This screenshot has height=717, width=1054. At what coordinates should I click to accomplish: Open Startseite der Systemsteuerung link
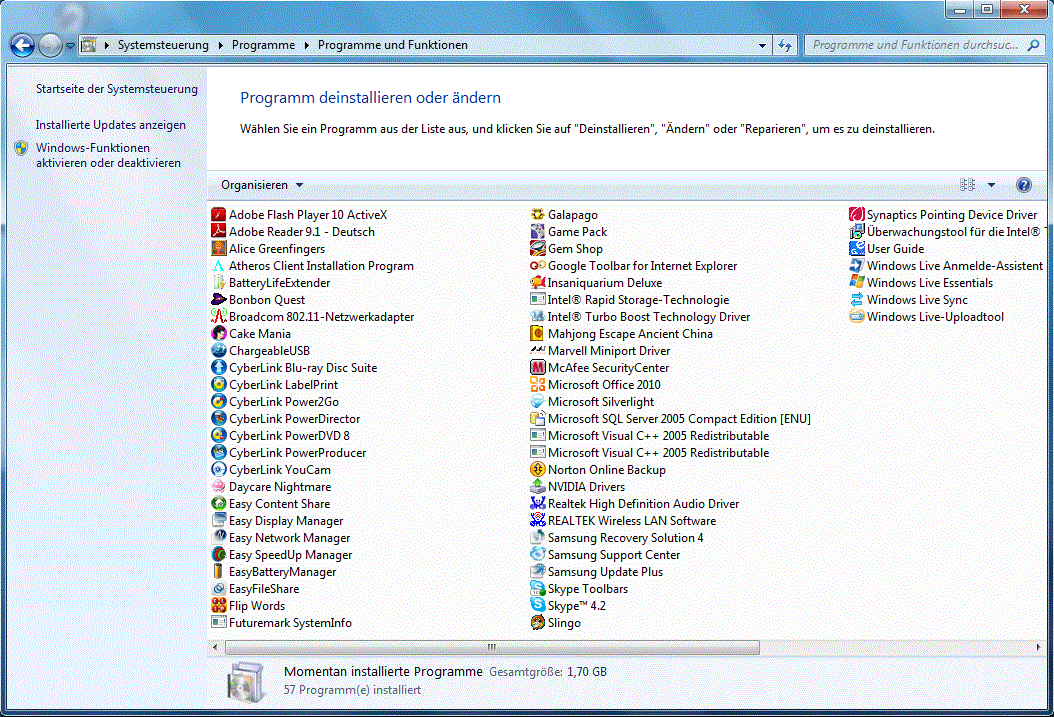pyautogui.click(x=117, y=89)
